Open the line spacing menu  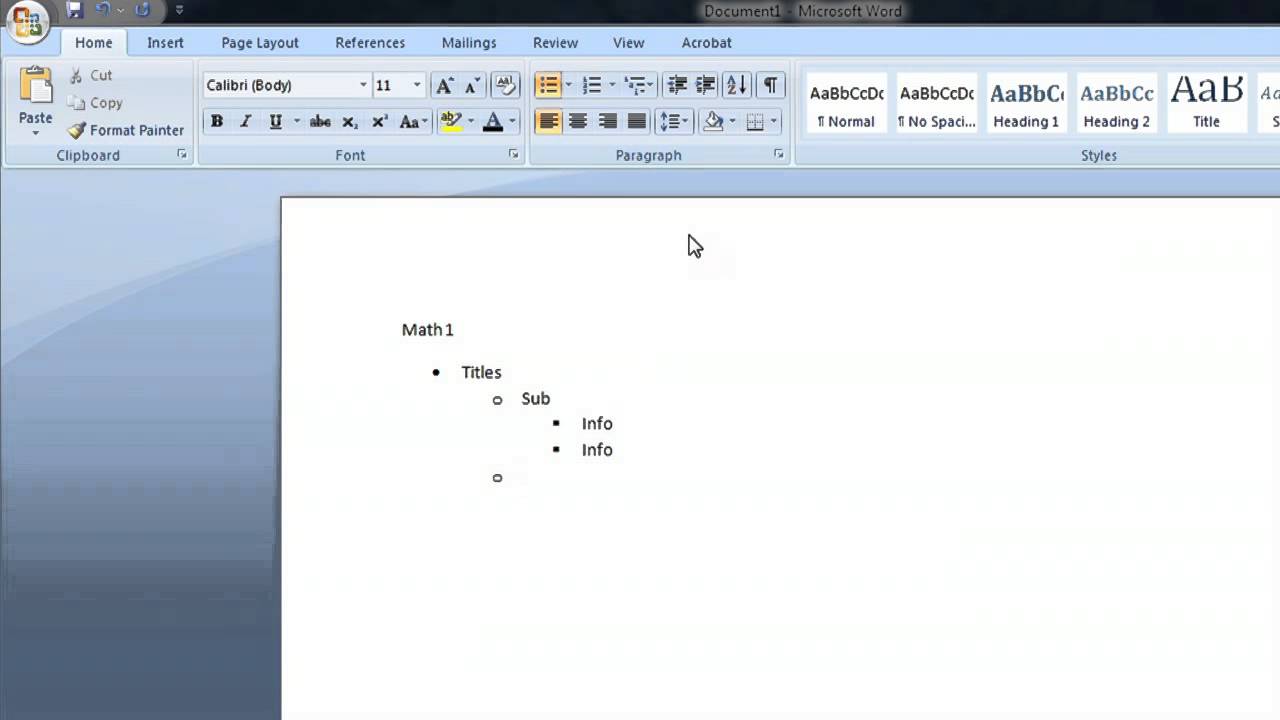tap(672, 122)
